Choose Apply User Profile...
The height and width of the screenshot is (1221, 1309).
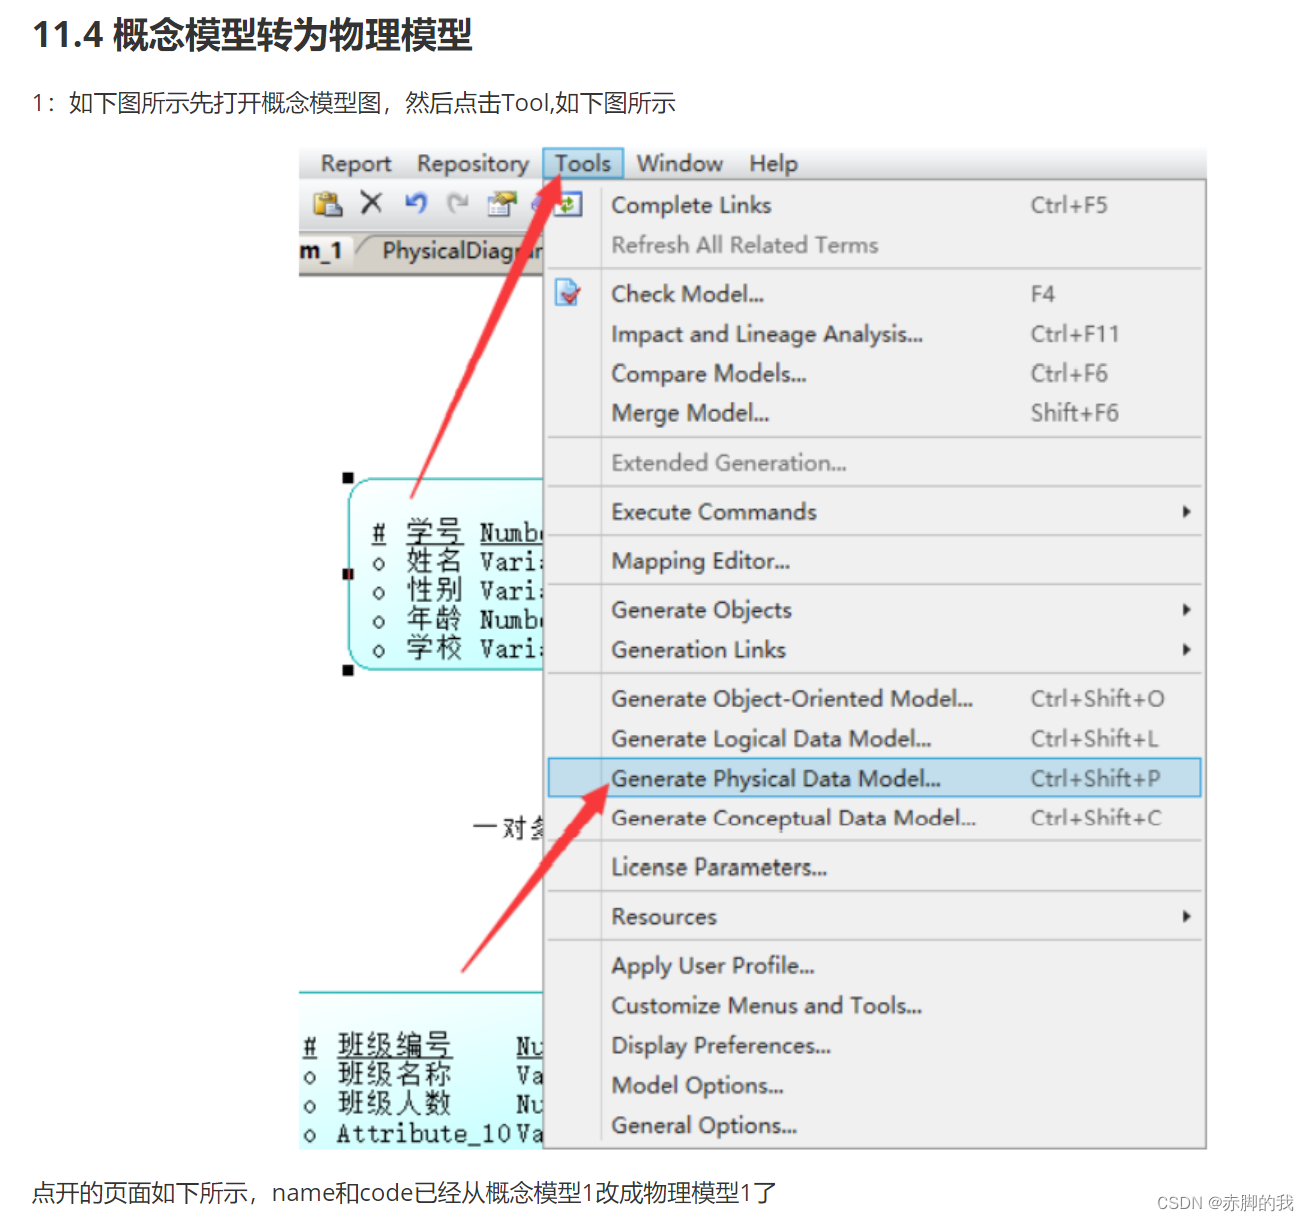pos(873,966)
